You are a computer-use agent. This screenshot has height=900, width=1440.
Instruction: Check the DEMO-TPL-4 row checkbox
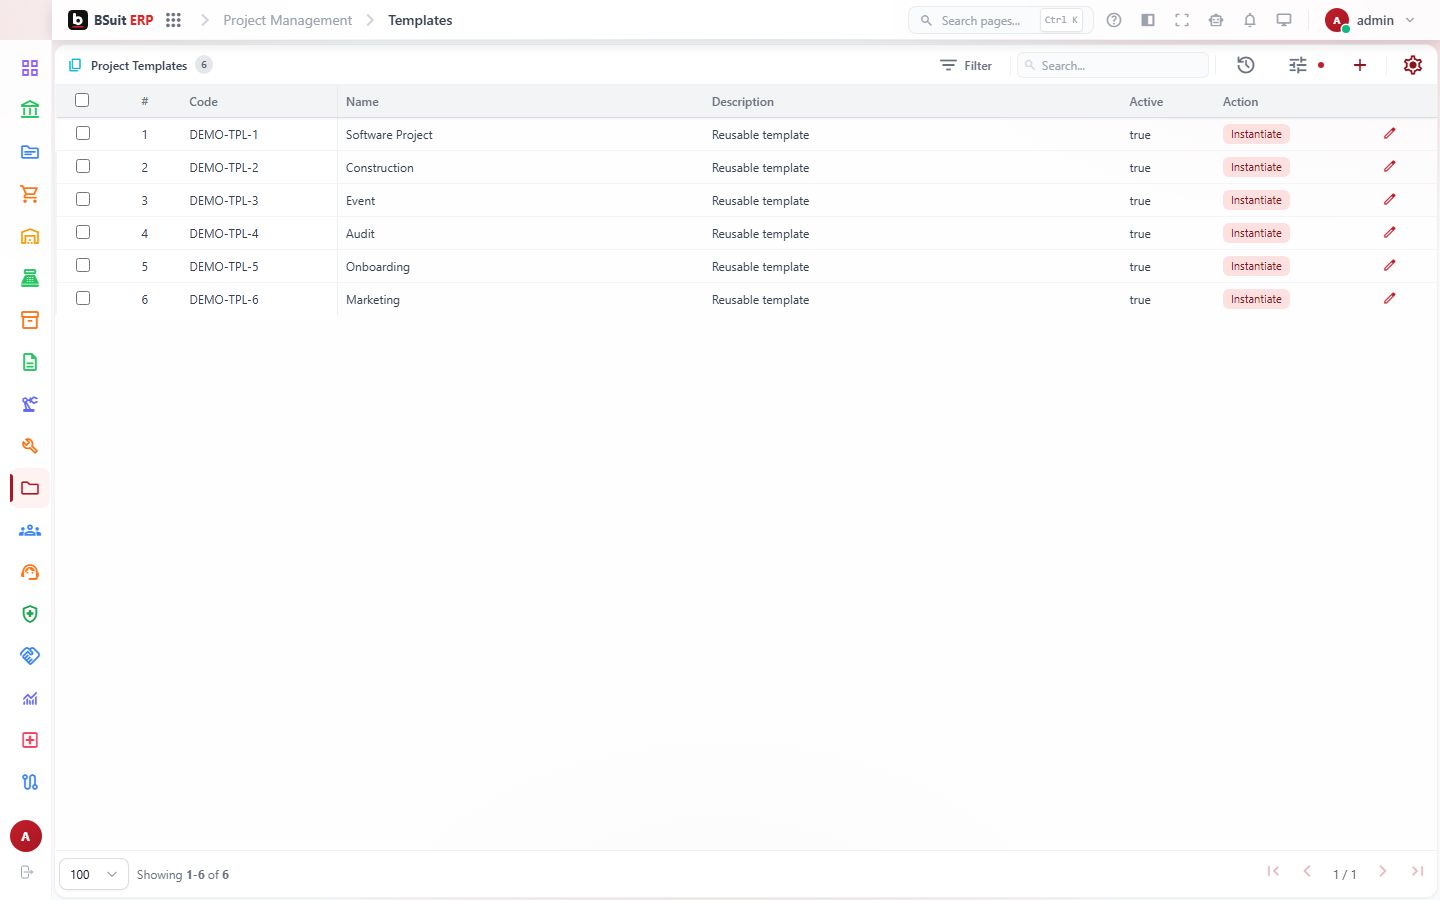[x=83, y=232]
